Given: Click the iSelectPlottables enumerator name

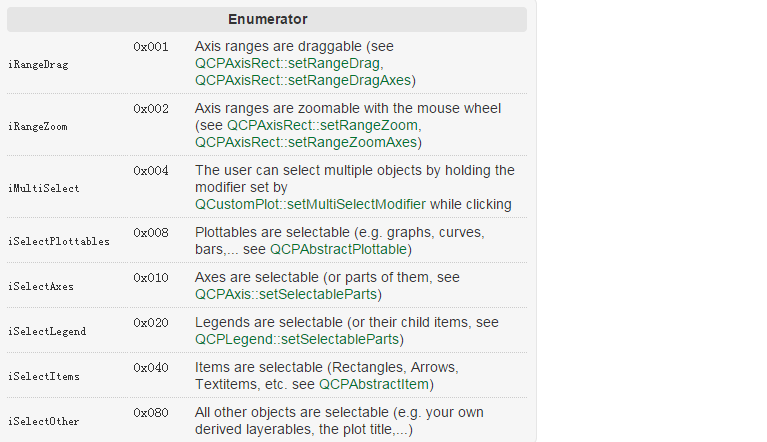Looking at the screenshot, I should tap(59, 242).
